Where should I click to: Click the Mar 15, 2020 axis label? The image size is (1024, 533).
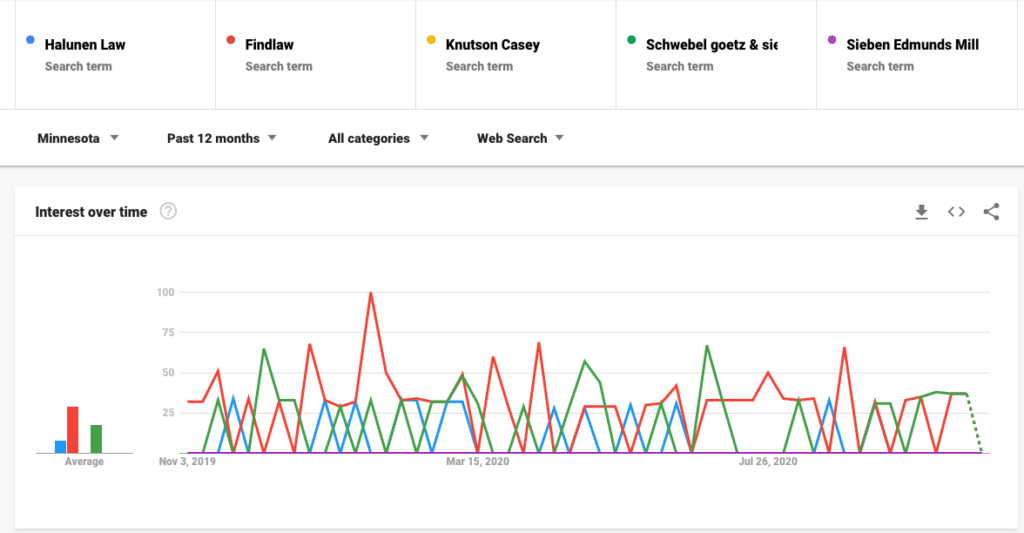(x=477, y=462)
